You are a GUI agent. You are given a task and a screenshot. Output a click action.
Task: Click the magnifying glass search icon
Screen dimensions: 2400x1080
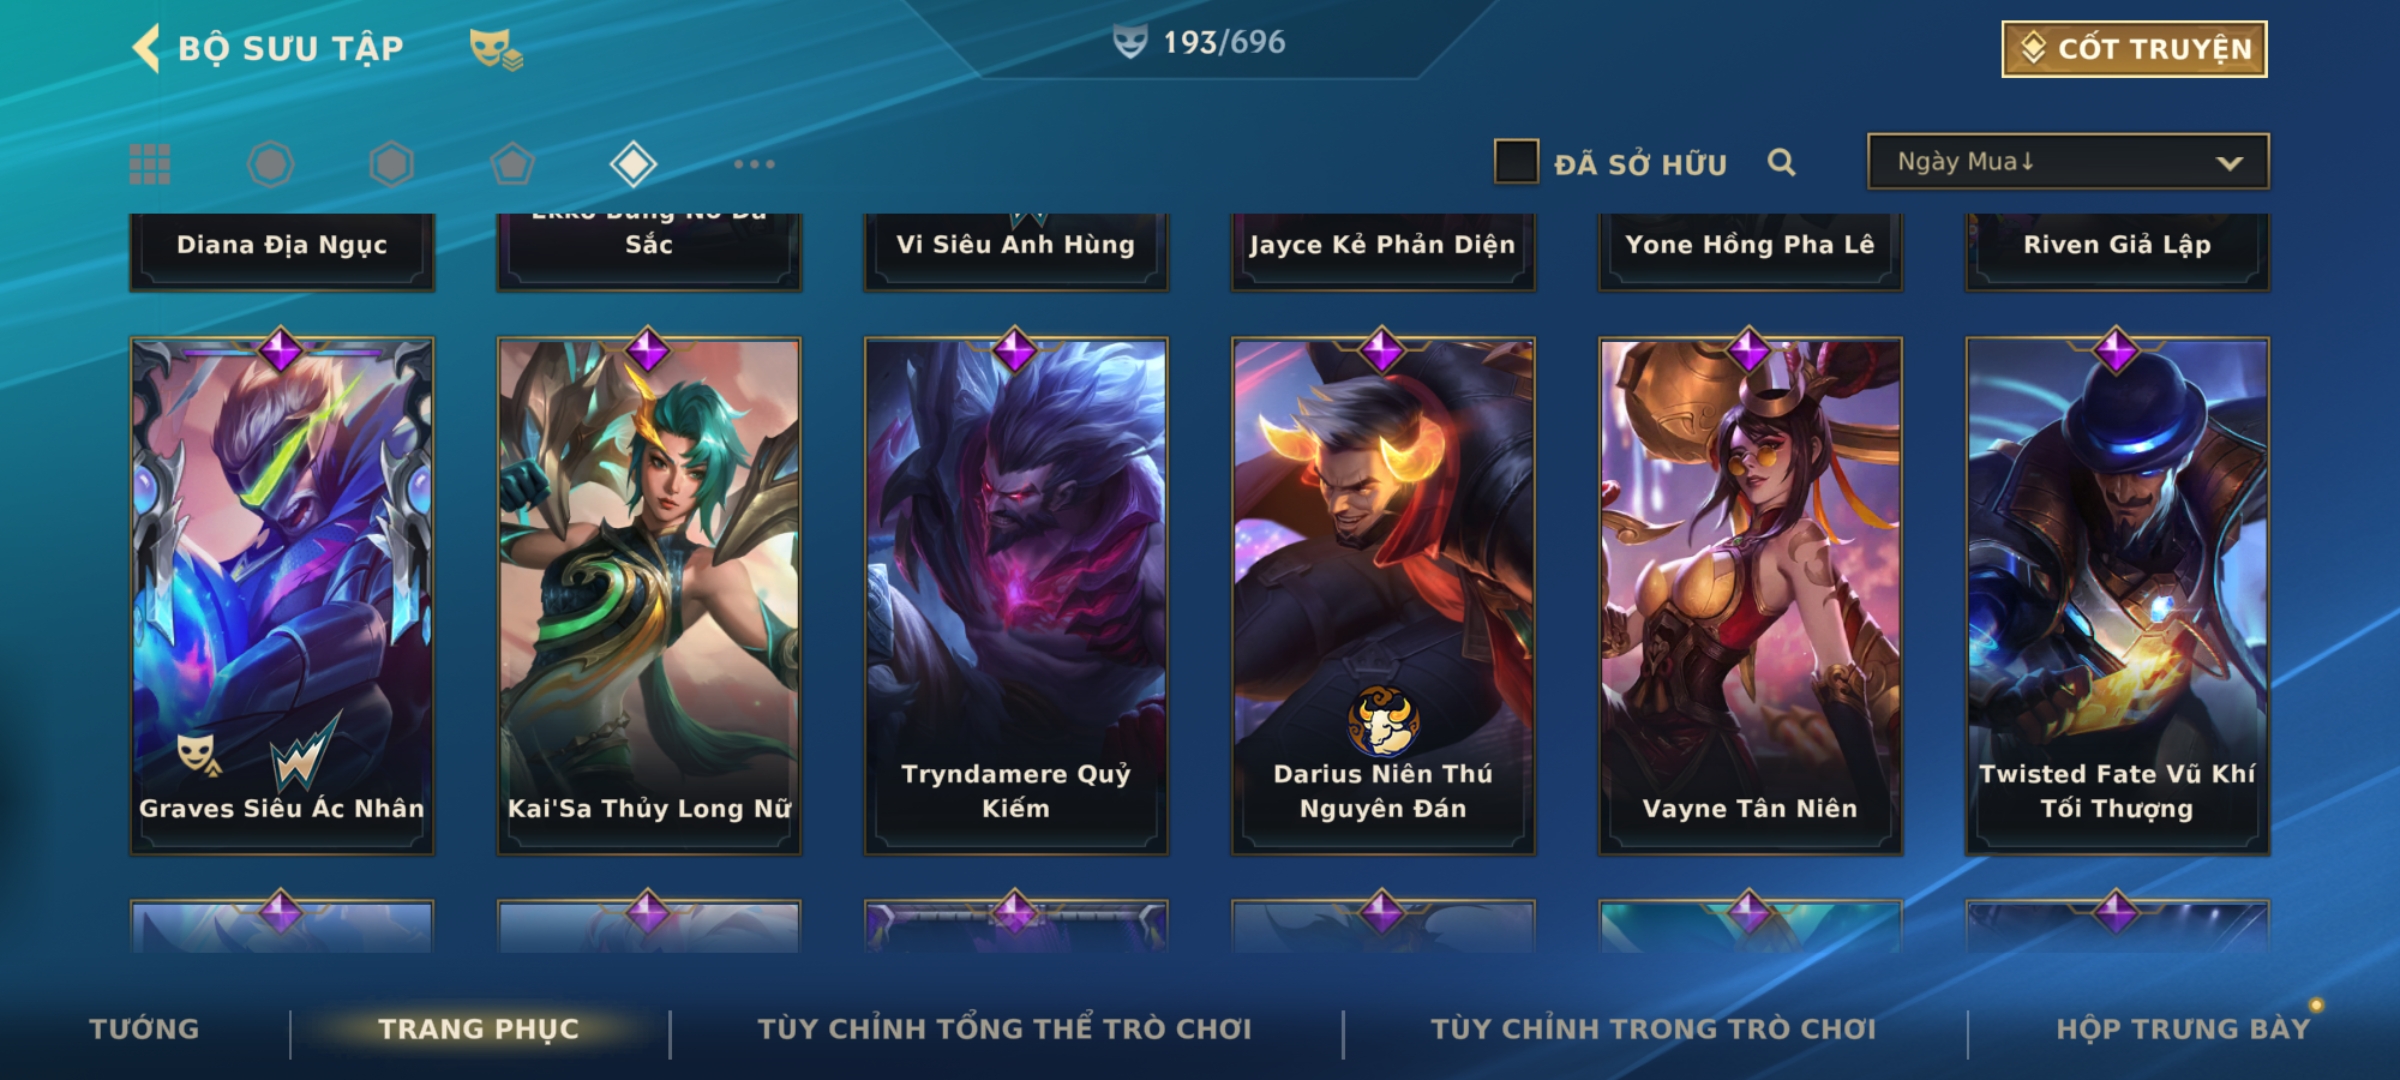click(1781, 162)
